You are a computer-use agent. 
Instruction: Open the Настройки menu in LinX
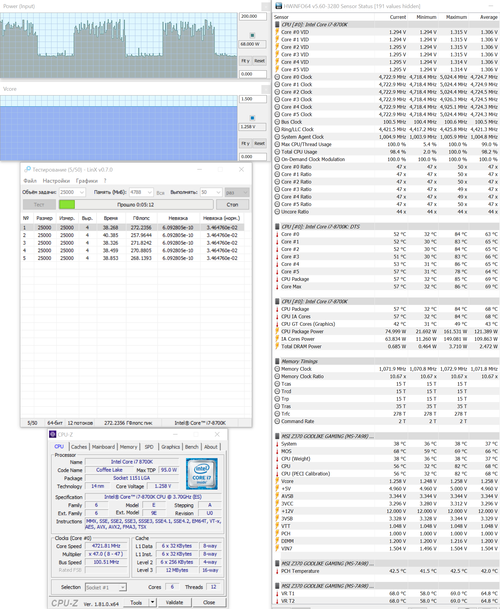pyautogui.click(x=56, y=181)
